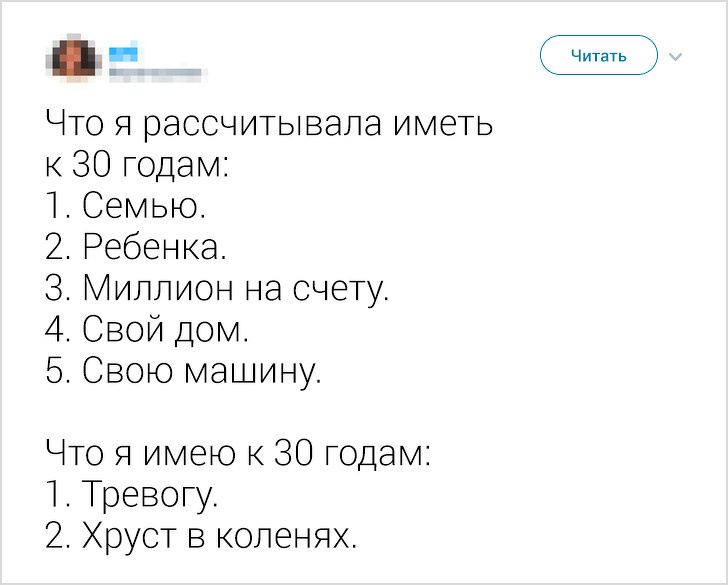Click the word "машину" in item 5
Image resolution: width=728 pixels, height=585 pixels.
261,372
